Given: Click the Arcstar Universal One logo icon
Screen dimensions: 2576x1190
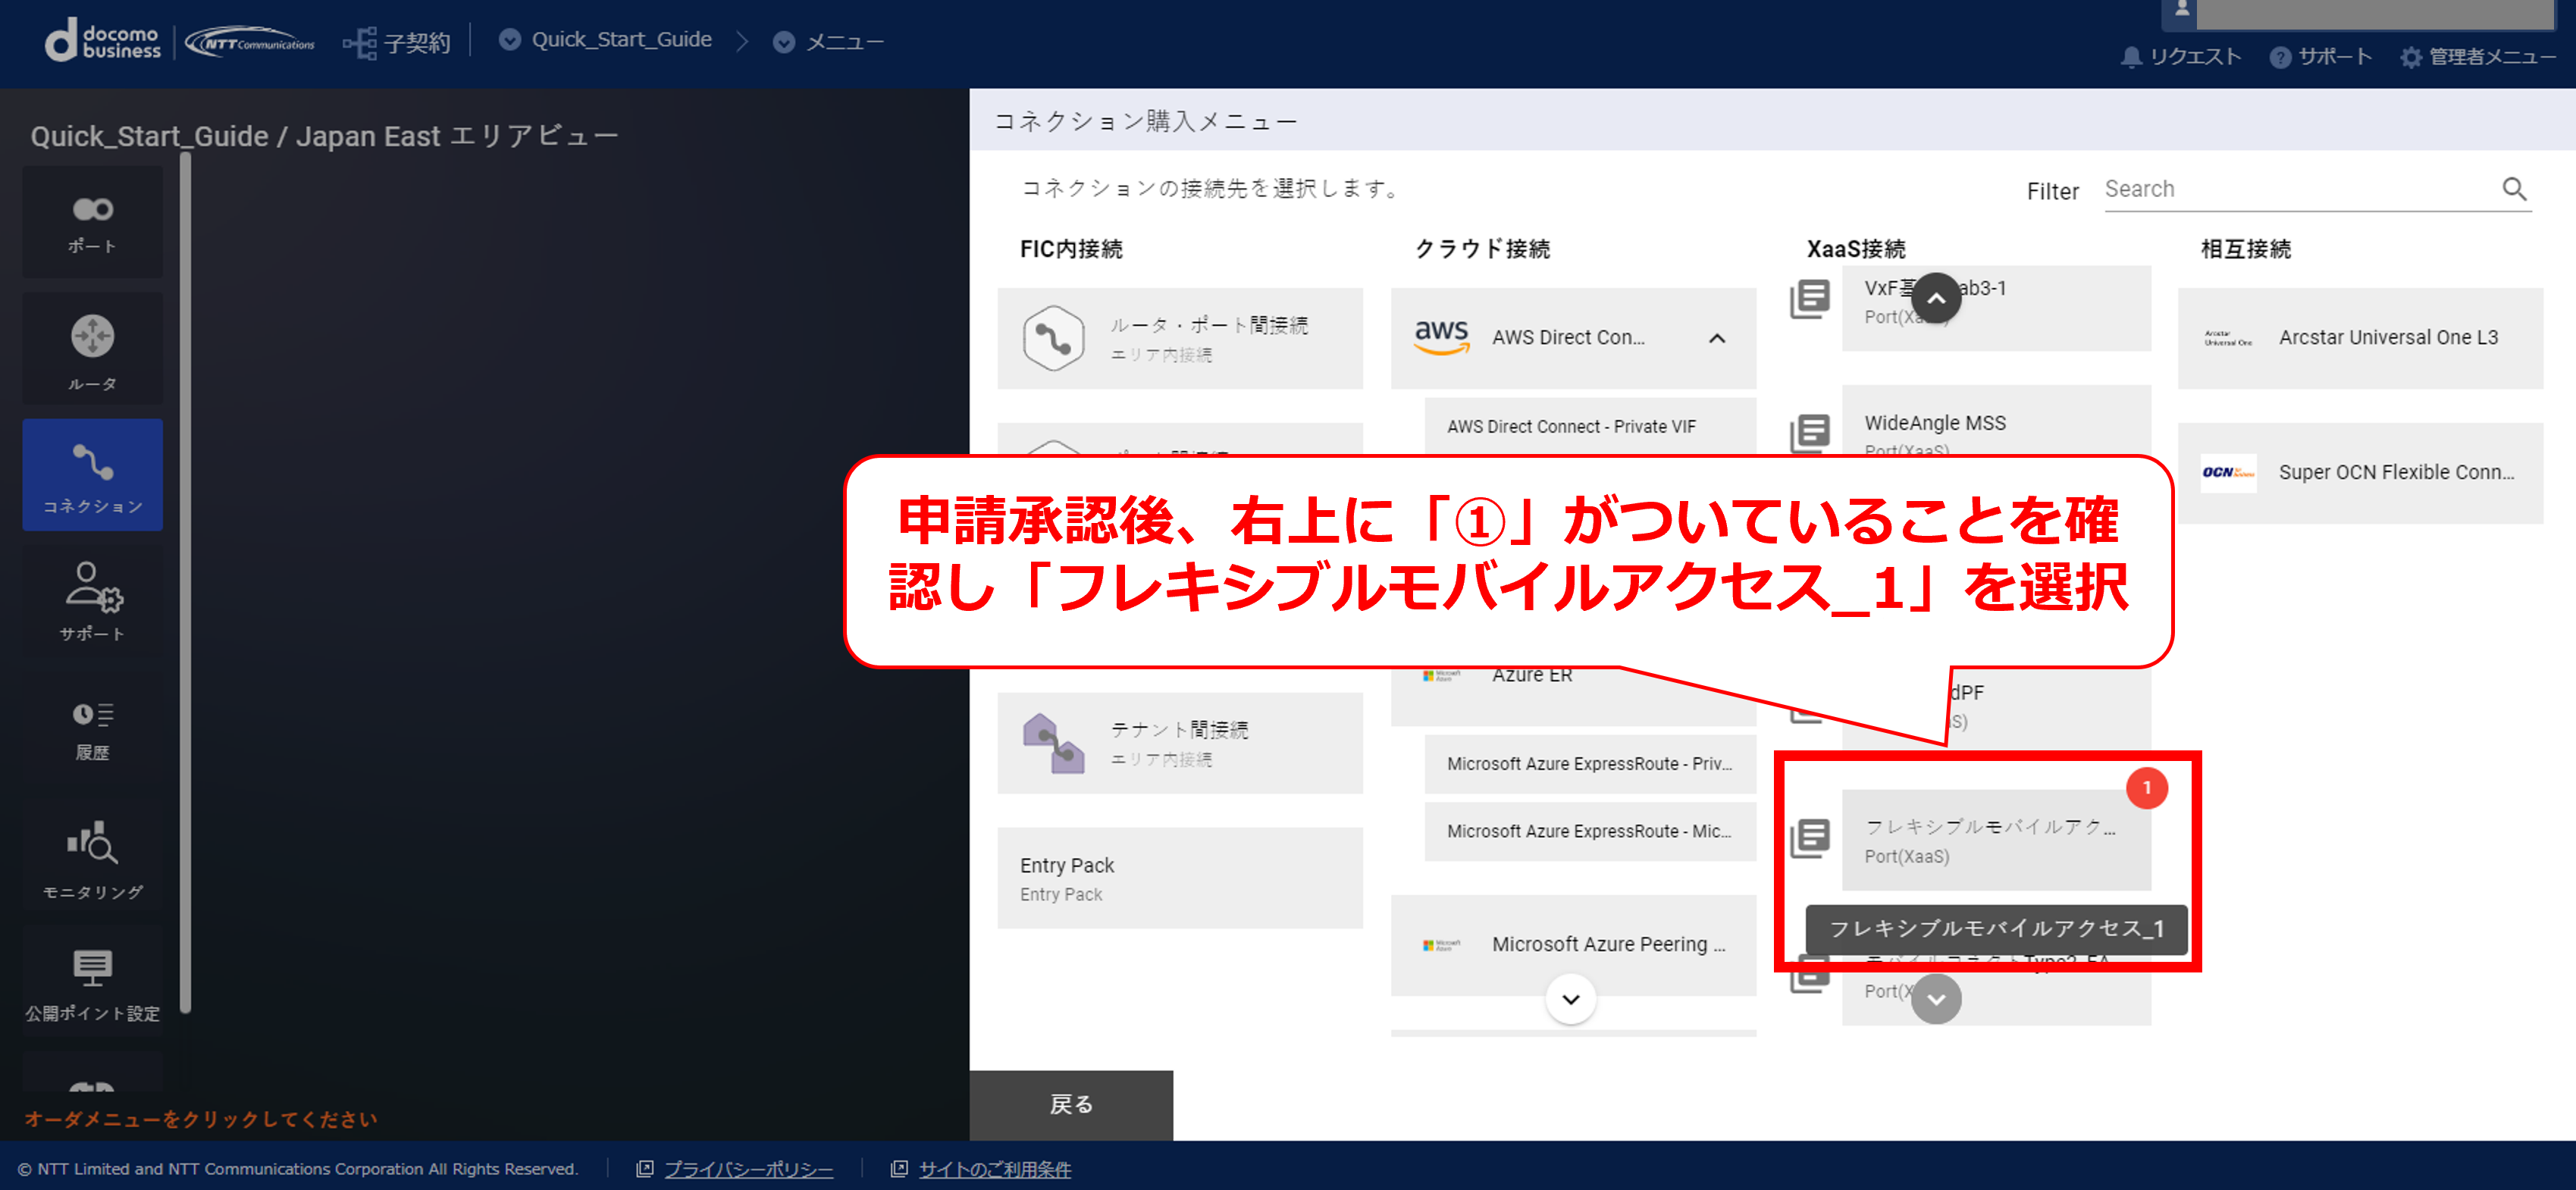Looking at the screenshot, I should (2228, 338).
